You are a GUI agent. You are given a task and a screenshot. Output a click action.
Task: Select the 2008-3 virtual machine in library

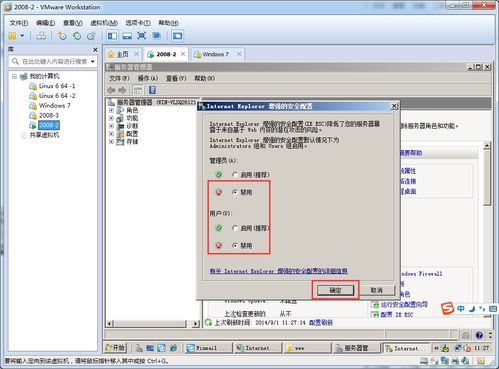[49, 115]
